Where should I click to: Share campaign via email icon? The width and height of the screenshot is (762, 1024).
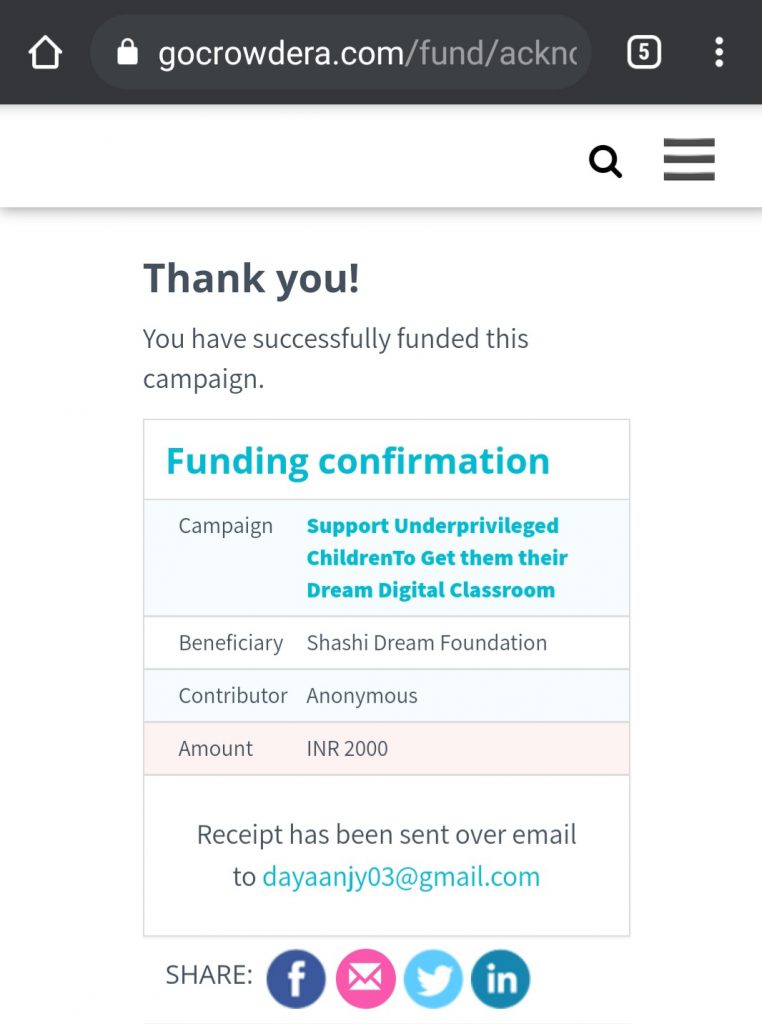tap(365, 978)
